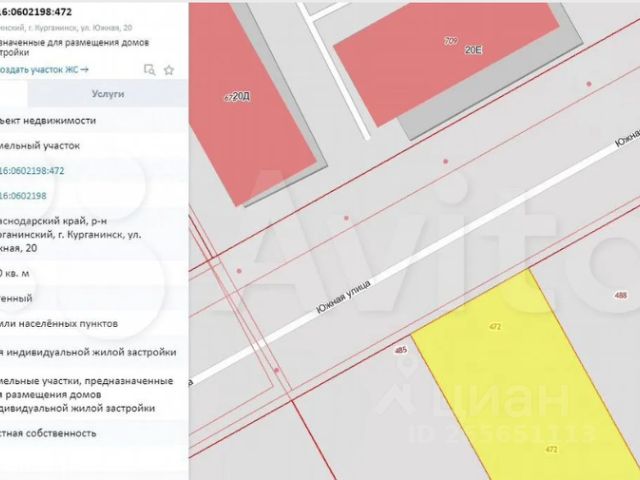Viewport: 640px width, 480px height.
Task: Open the Создать участок ЖС link
Action: [x=44, y=70]
